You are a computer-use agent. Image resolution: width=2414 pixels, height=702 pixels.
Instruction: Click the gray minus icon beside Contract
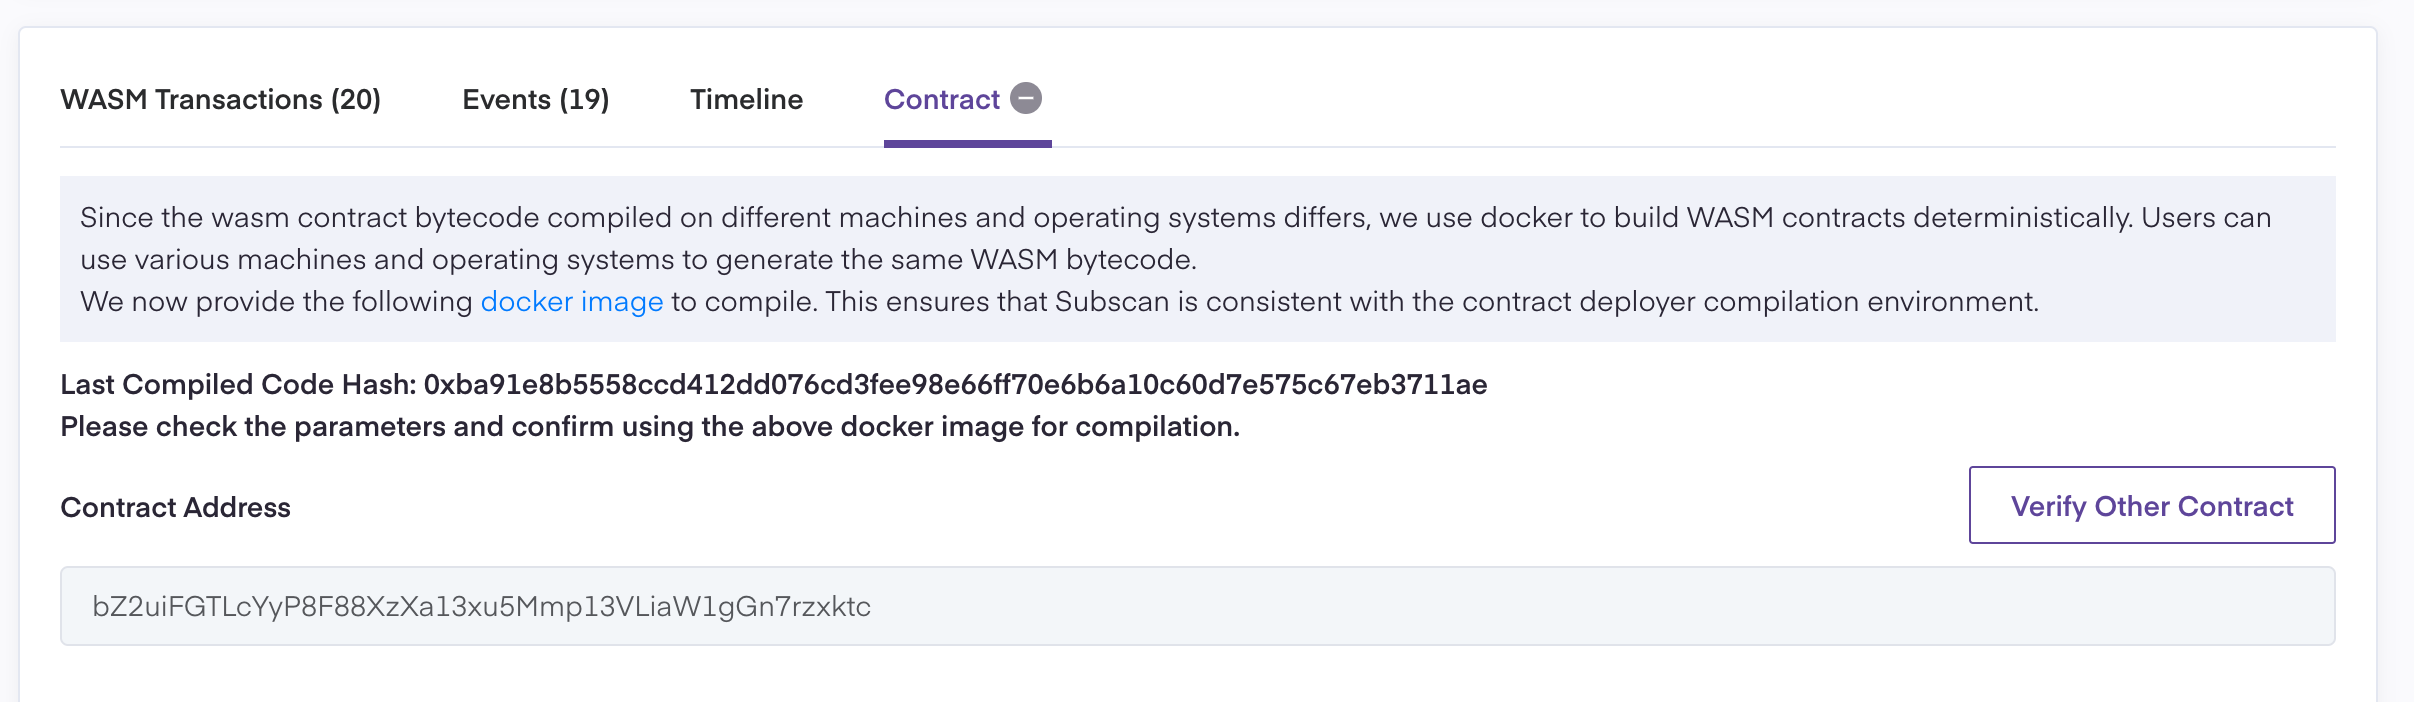1026,98
